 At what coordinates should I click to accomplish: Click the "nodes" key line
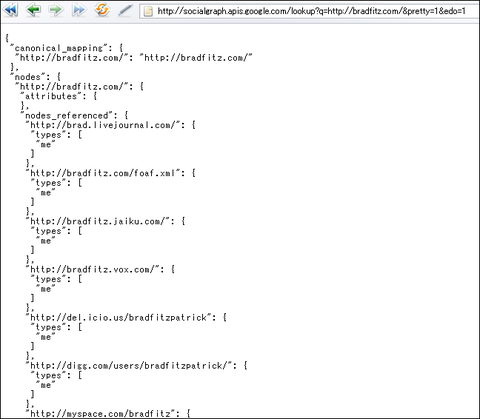[35, 77]
